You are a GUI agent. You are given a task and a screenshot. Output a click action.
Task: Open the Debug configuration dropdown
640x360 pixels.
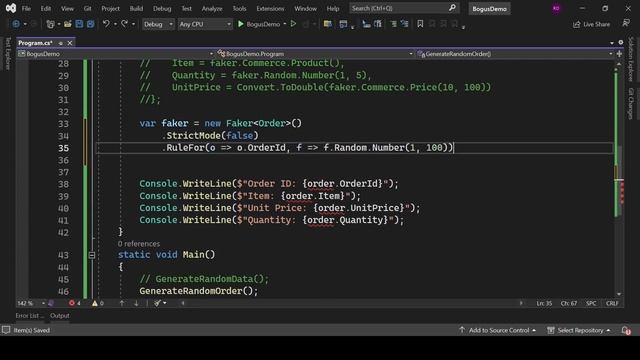pyautogui.click(x=158, y=24)
